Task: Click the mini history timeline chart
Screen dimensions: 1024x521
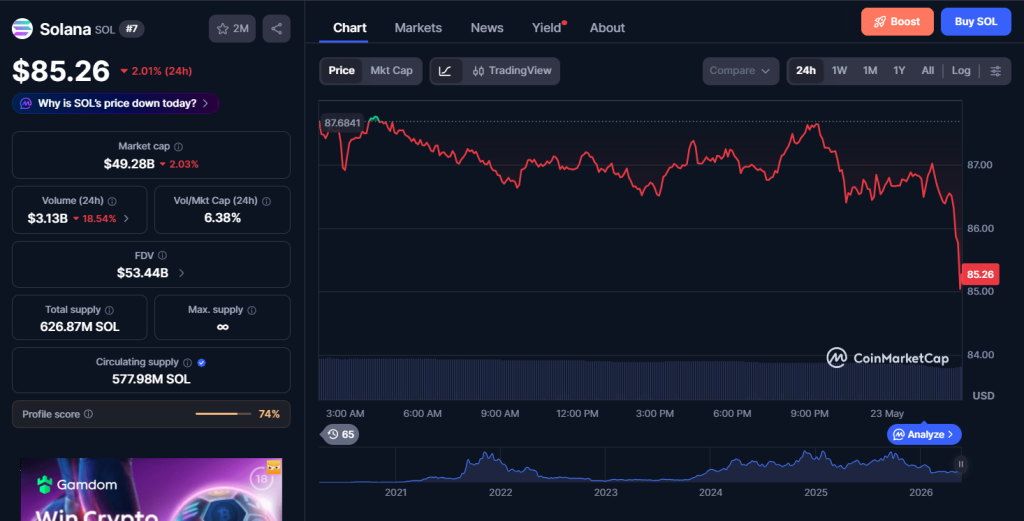Action: point(640,465)
